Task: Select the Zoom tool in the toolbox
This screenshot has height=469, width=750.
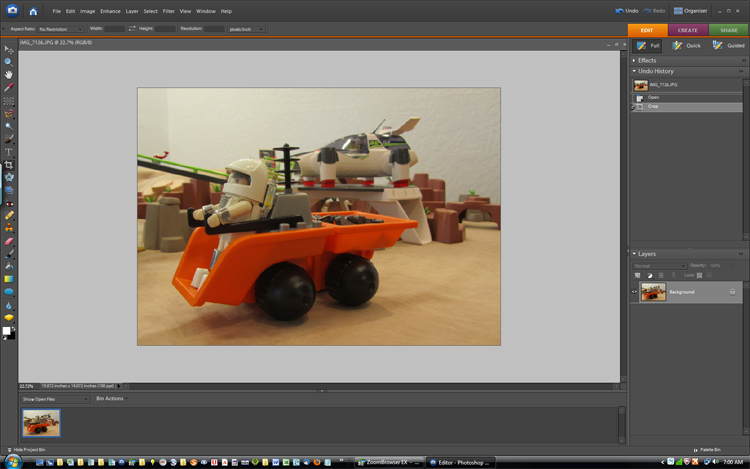Action: (x=9, y=62)
